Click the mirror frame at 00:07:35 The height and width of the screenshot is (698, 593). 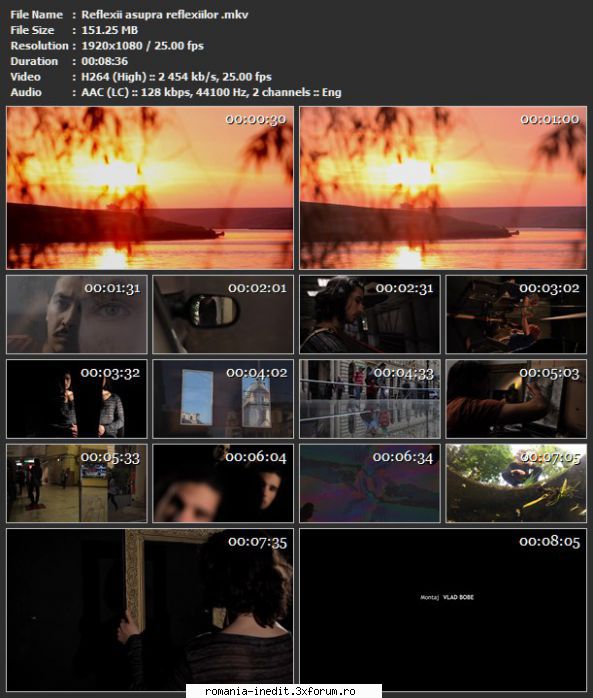pos(150,610)
